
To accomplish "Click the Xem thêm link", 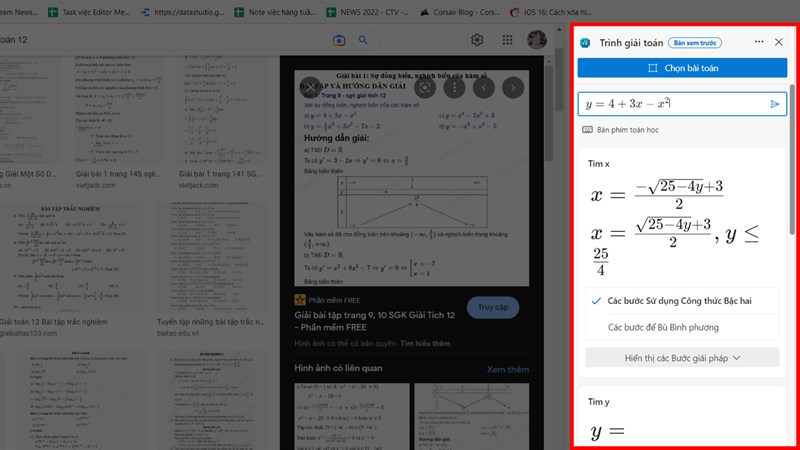I will point(507,369).
